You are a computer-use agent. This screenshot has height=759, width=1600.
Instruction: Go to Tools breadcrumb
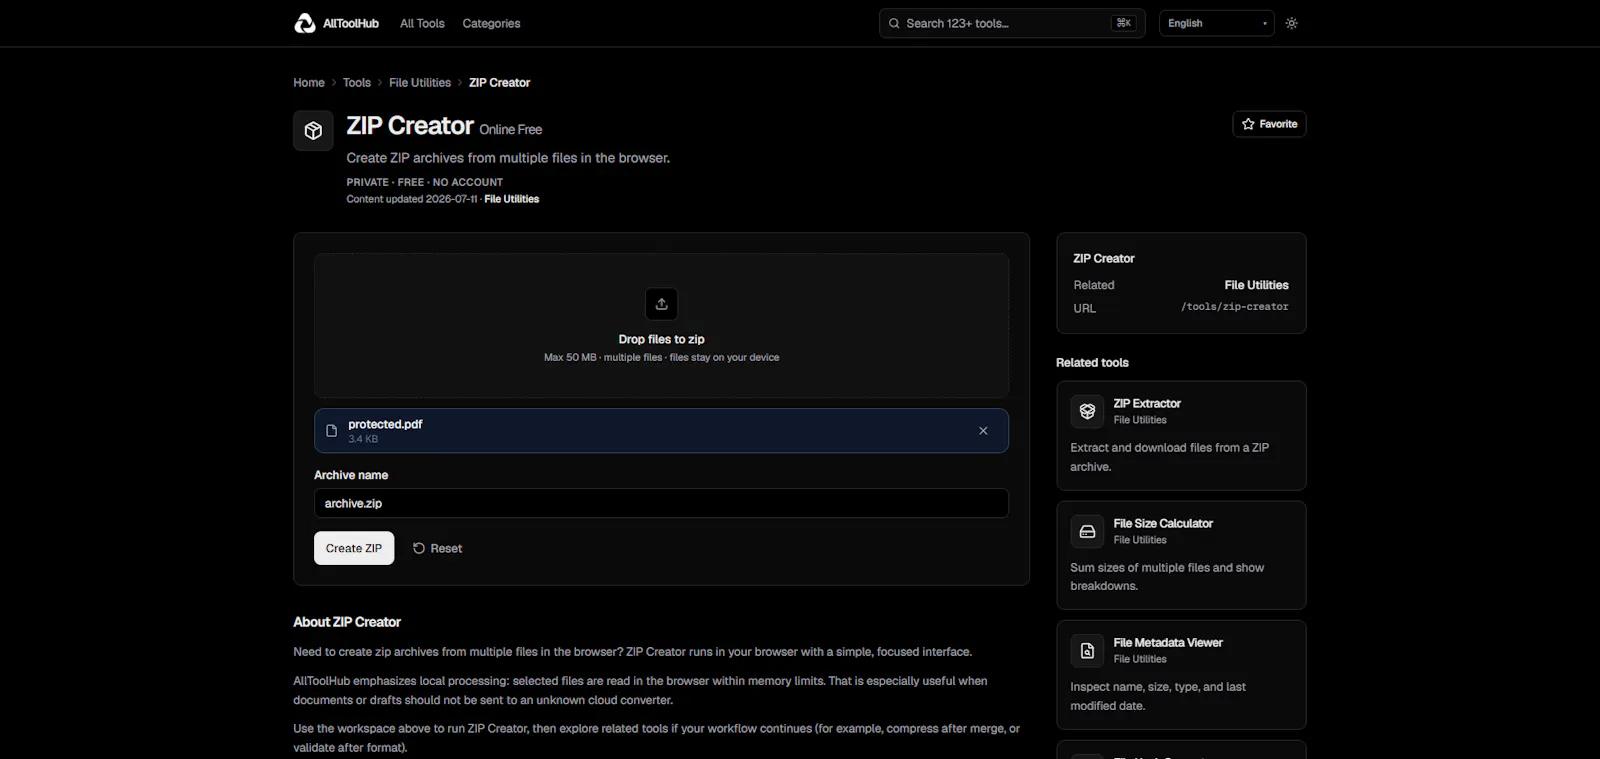357,83
